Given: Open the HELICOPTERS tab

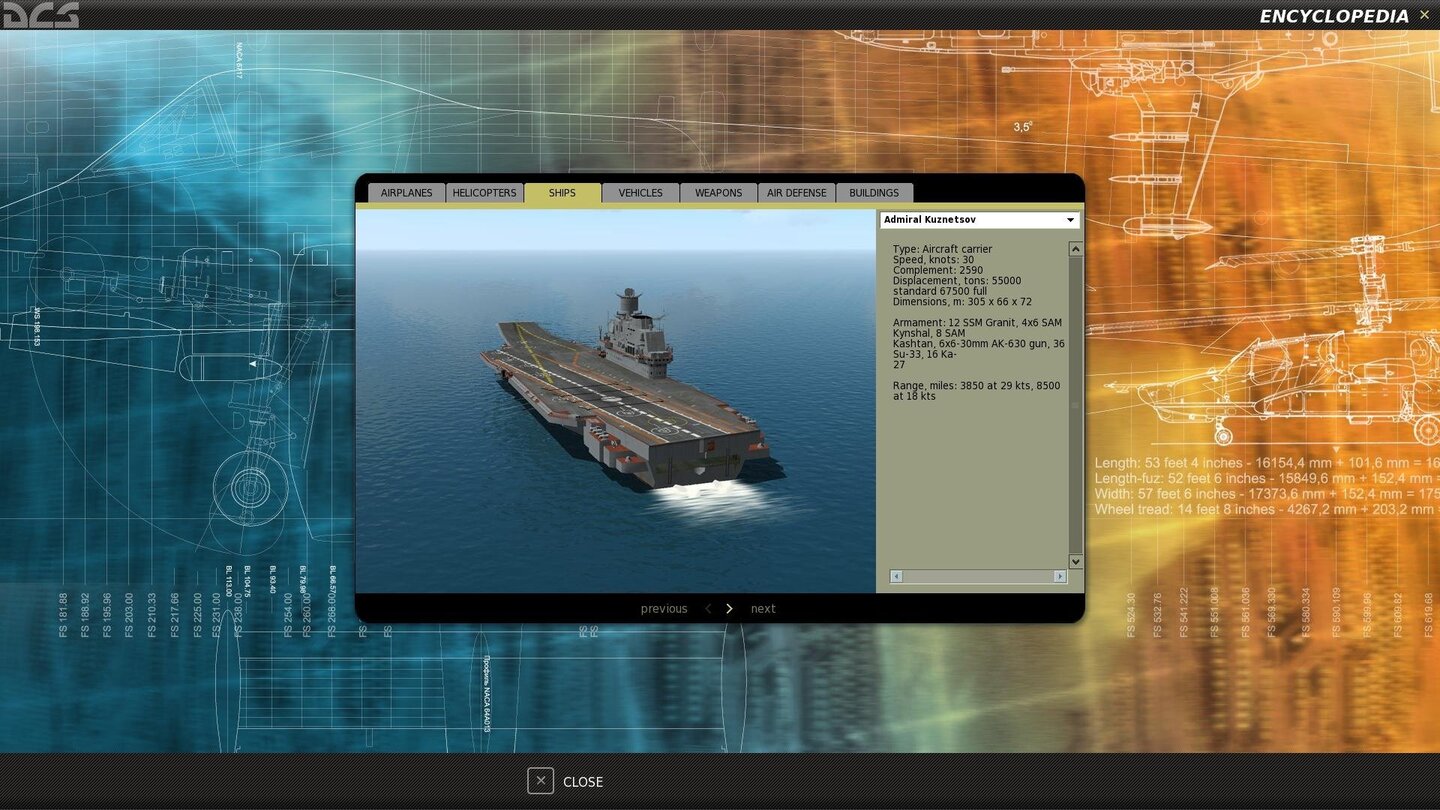Looking at the screenshot, I should tap(484, 193).
